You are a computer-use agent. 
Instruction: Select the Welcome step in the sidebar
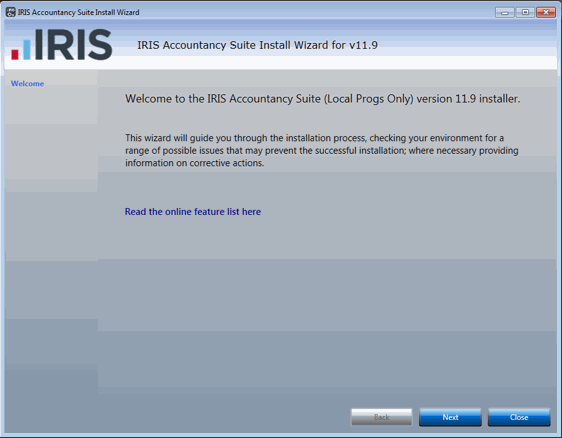point(27,84)
